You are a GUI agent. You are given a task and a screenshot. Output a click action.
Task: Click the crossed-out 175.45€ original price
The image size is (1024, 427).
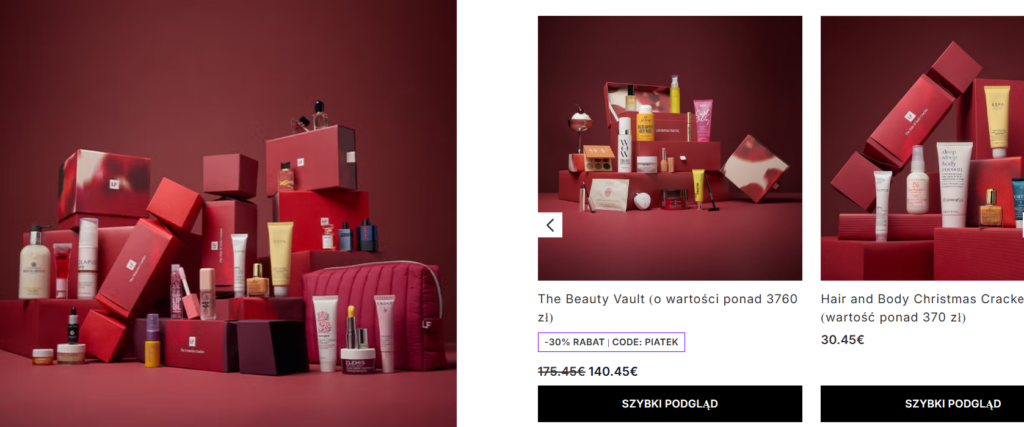(x=562, y=372)
